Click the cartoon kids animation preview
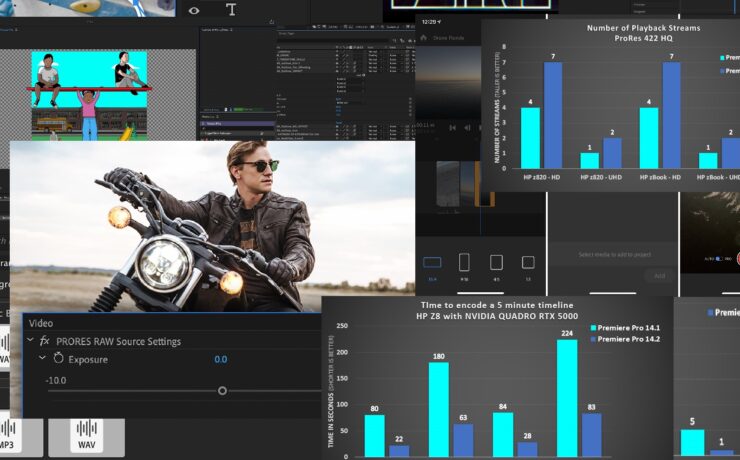This screenshot has height=460, width=740. 89,96
